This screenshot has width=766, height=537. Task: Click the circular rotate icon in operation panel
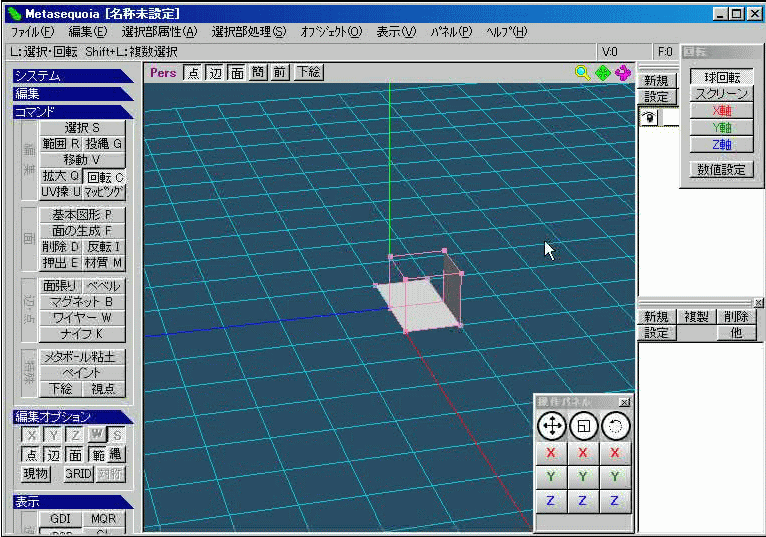point(615,426)
